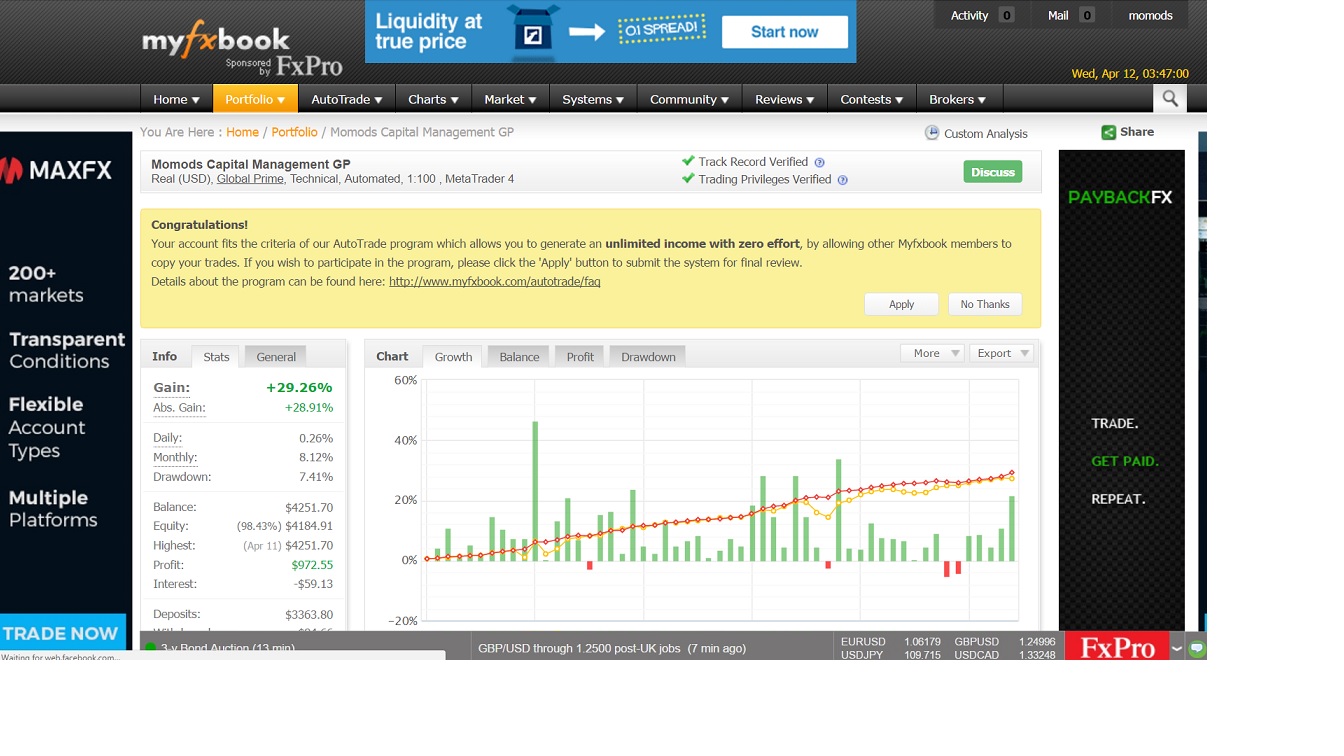Viewport: 1344px width, 756px height.
Task: Click the USDCAD quote in bottom bar
Action: click(1004, 655)
